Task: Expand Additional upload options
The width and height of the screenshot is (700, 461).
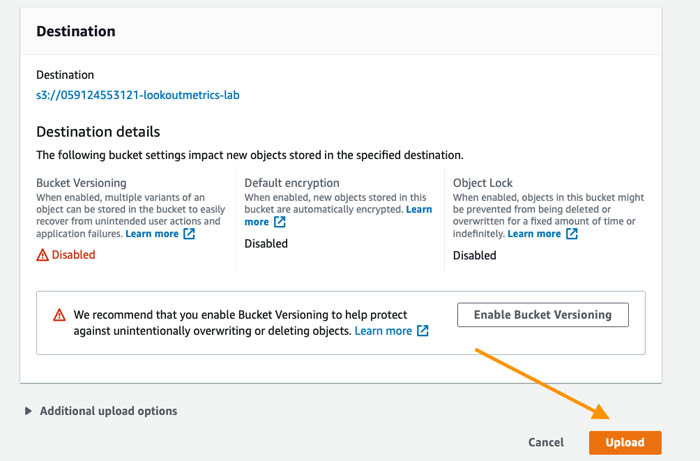Action: (101, 411)
